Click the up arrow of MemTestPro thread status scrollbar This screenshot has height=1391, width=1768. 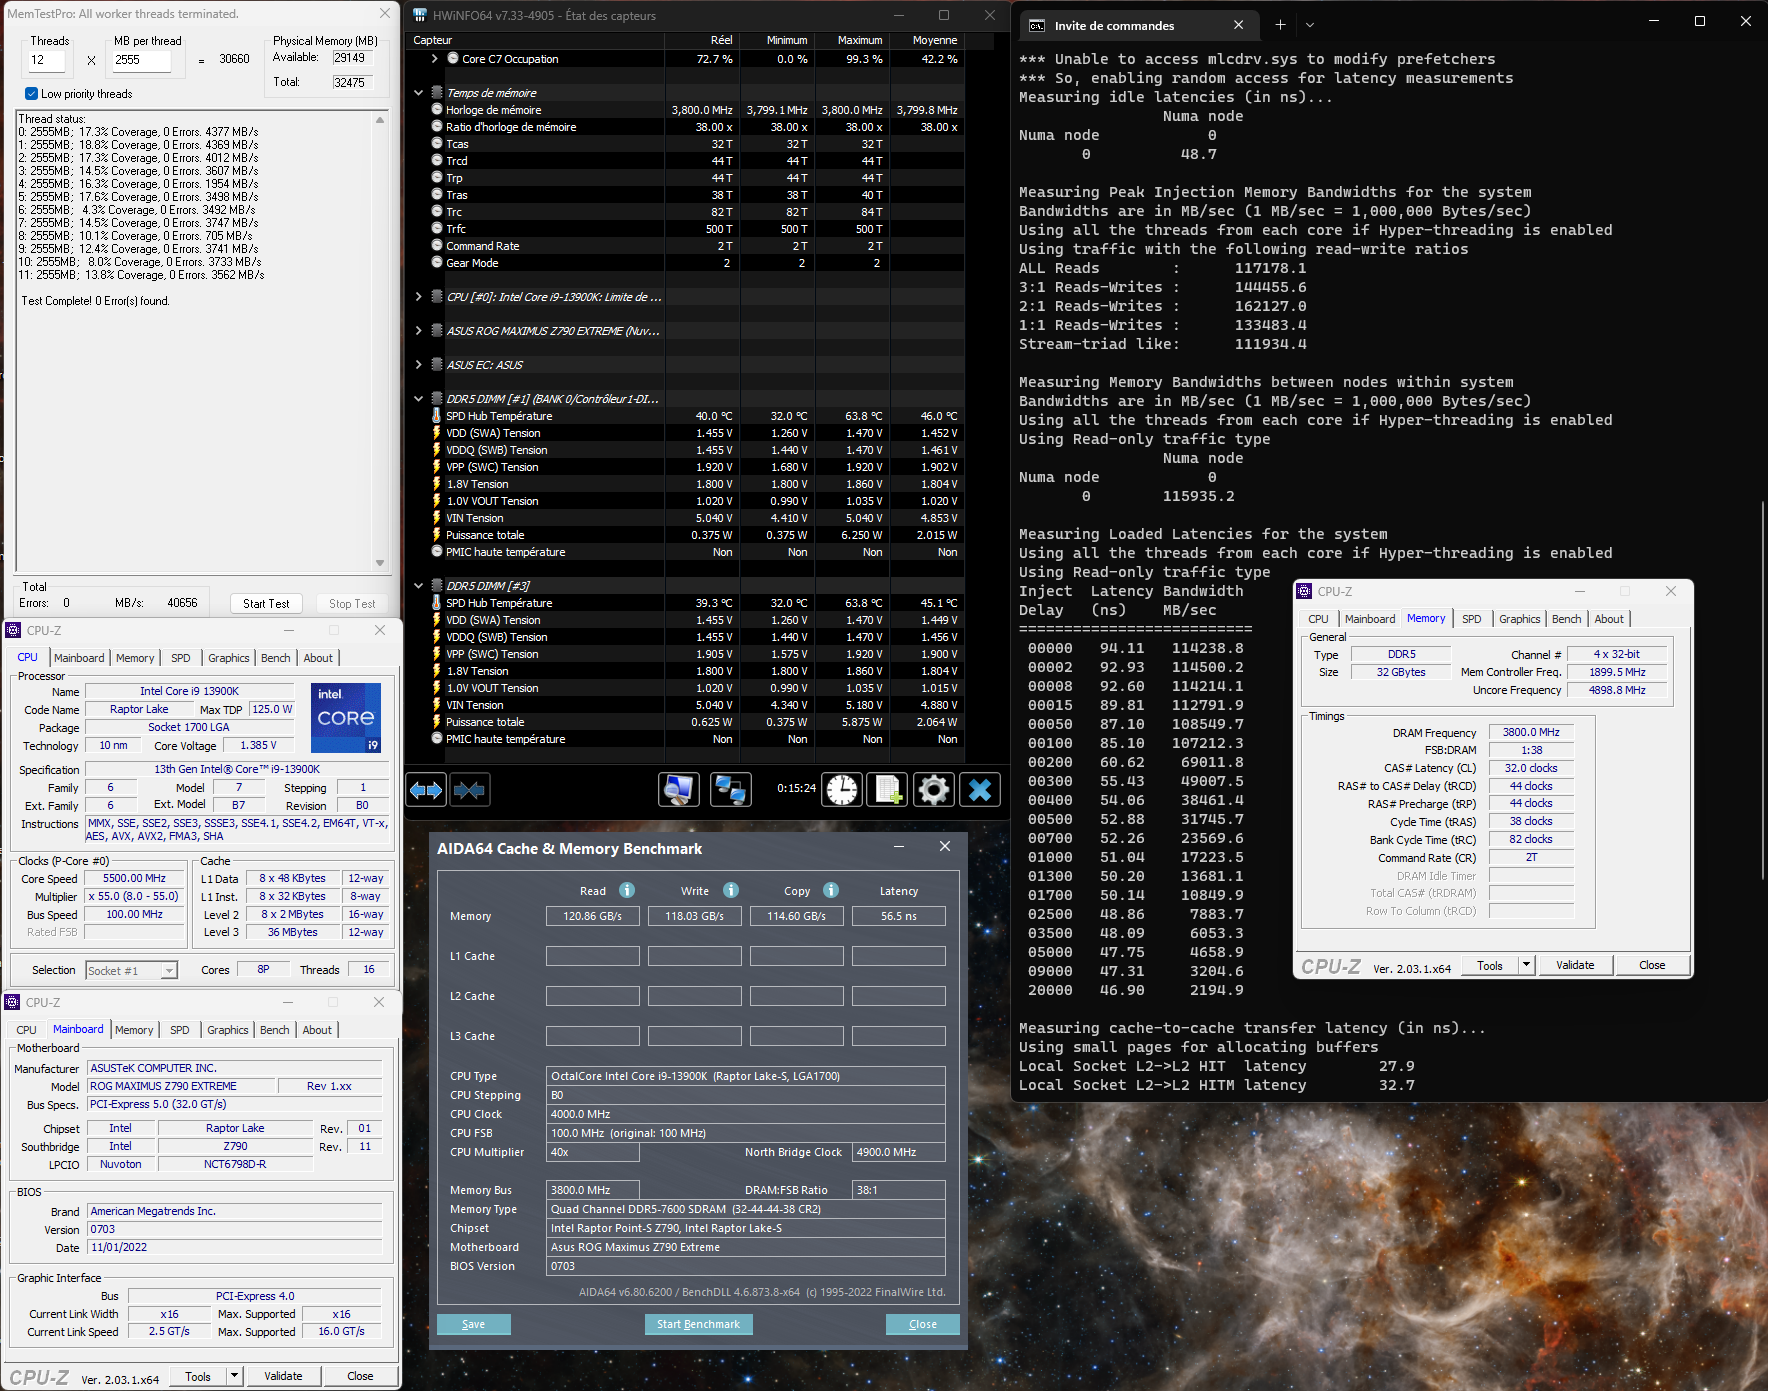click(380, 120)
